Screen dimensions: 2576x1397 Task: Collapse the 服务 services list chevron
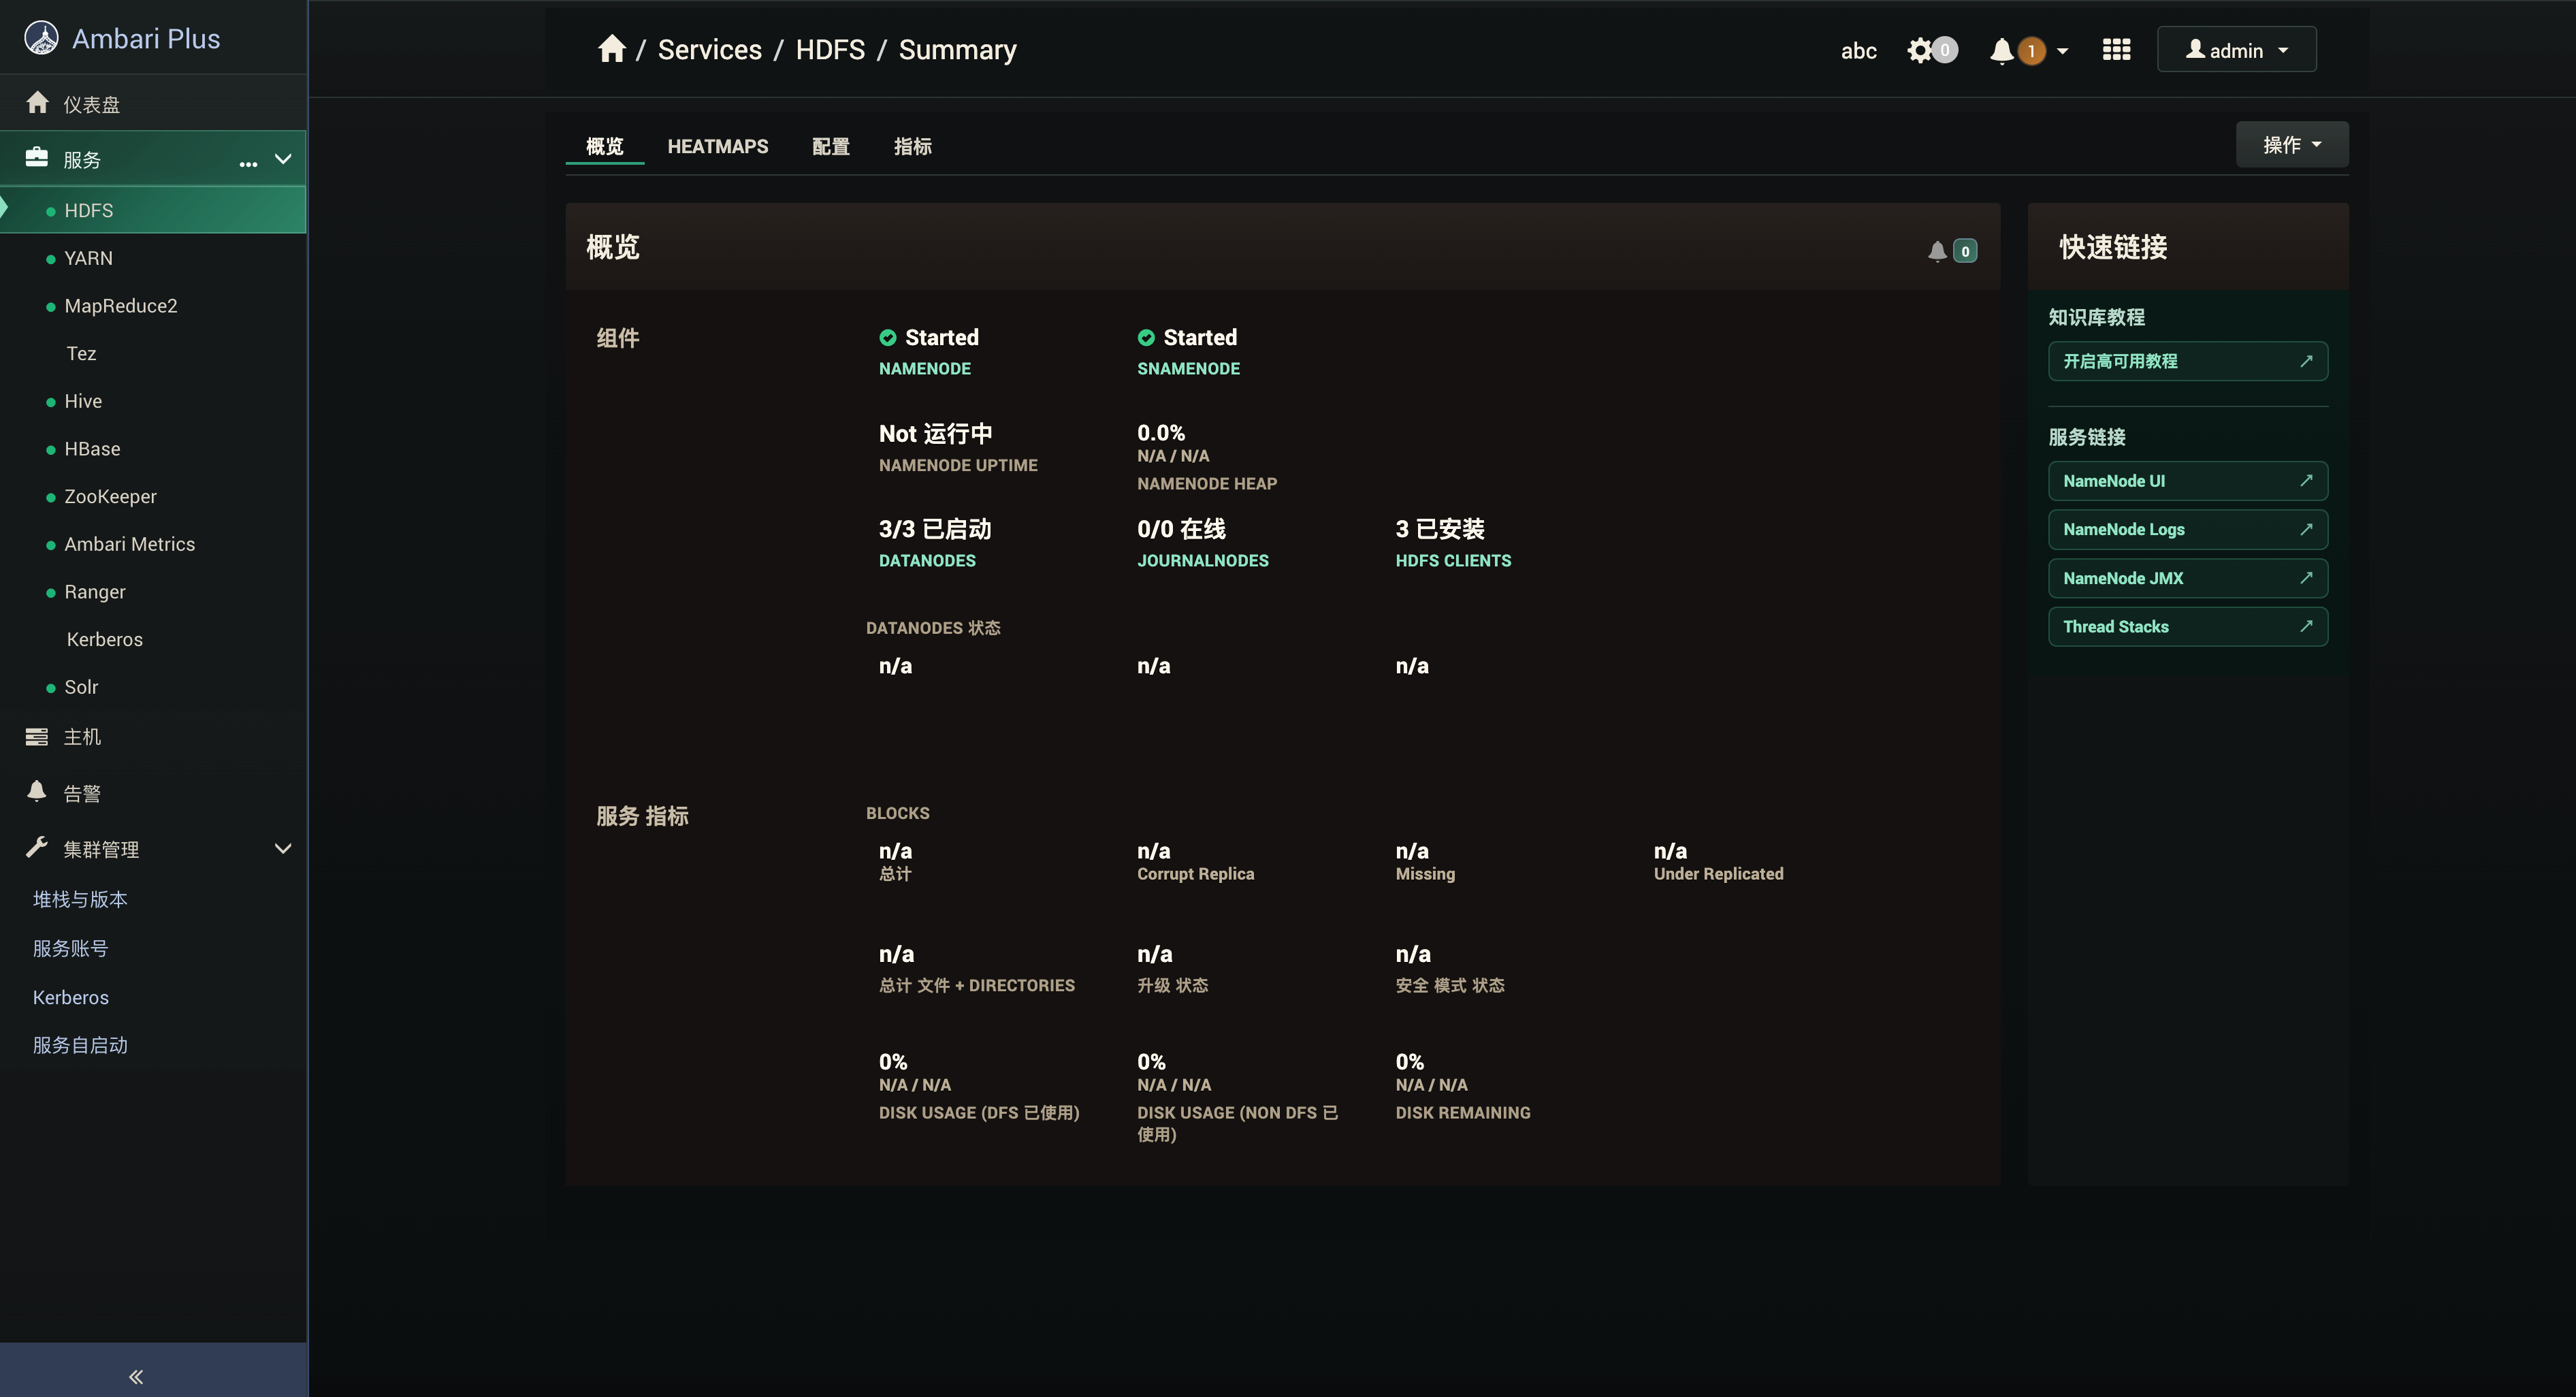pos(283,158)
